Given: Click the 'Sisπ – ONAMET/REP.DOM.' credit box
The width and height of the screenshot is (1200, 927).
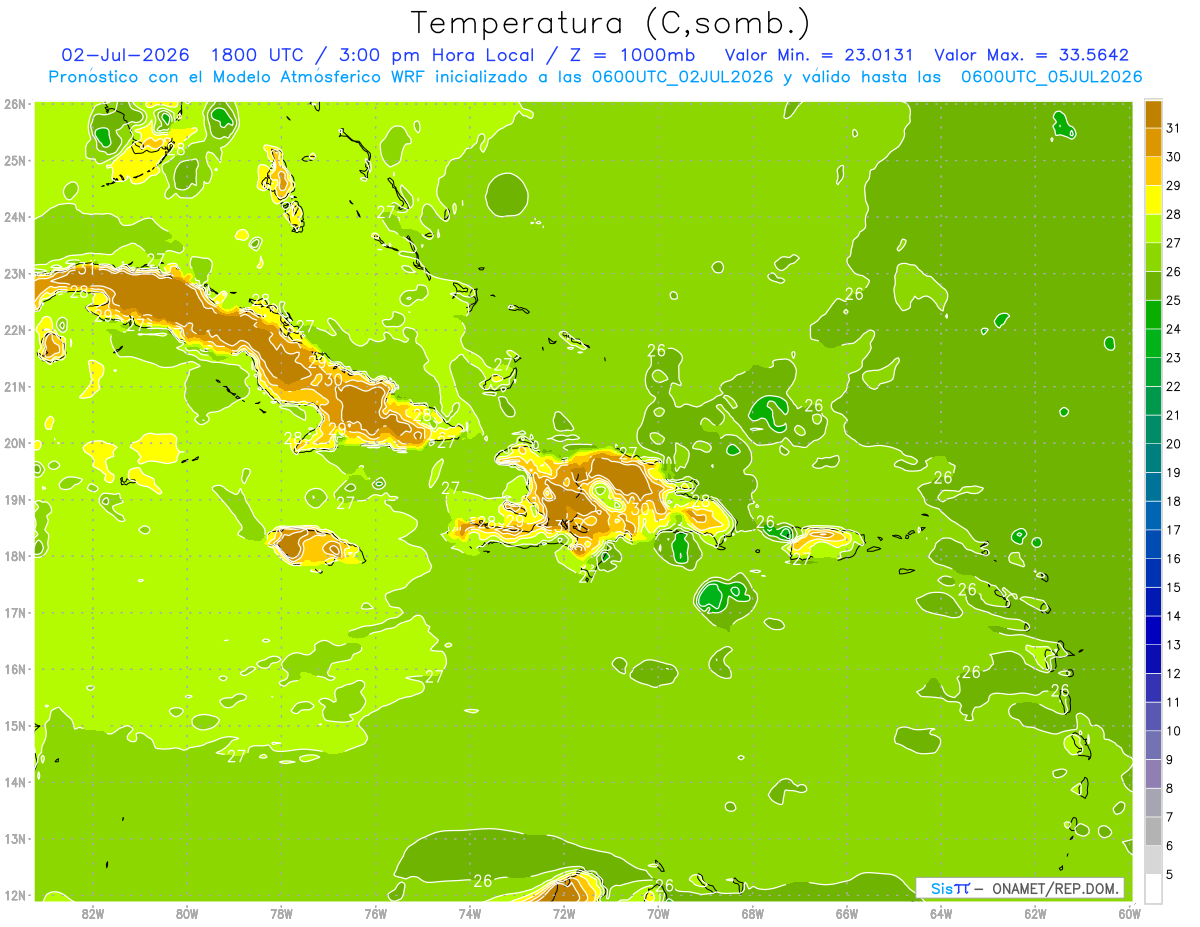Looking at the screenshot, I should 1020,888.
